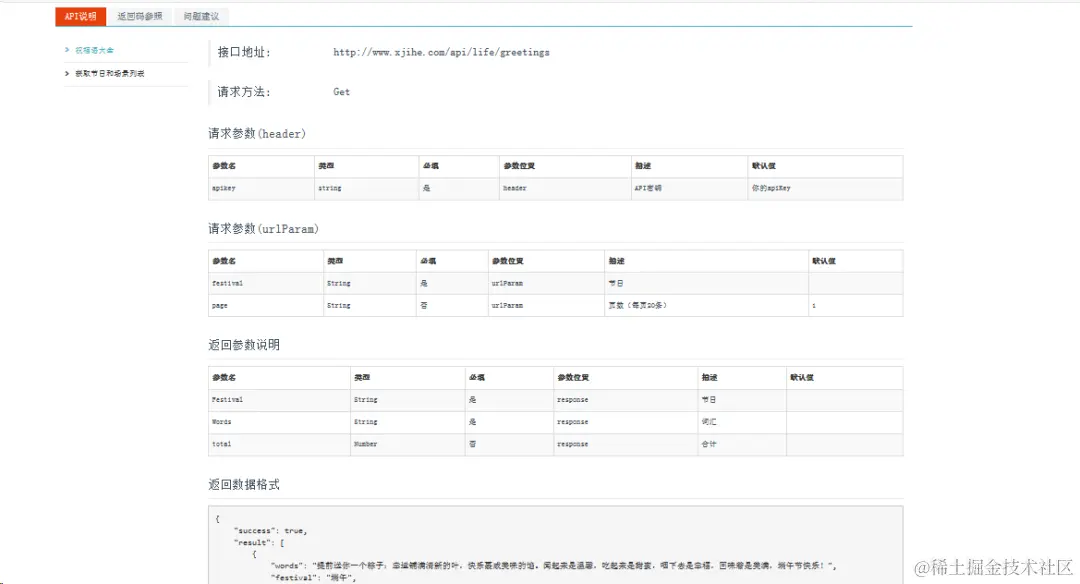Click the 否 required cell in page row
This screenshot has height=584, width=1080.
click(453, 306)
